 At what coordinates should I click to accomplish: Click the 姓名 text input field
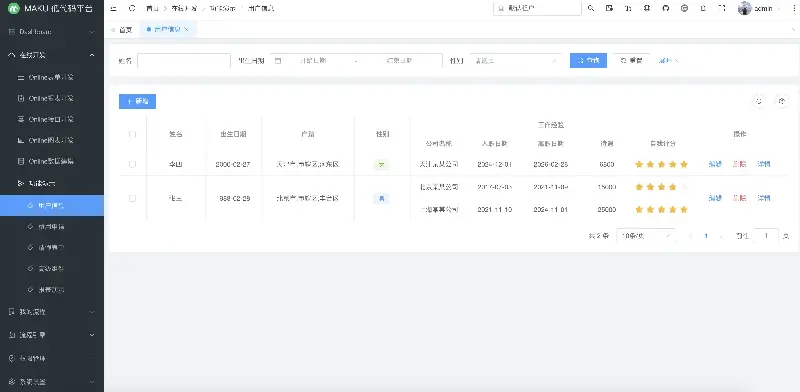184,60
